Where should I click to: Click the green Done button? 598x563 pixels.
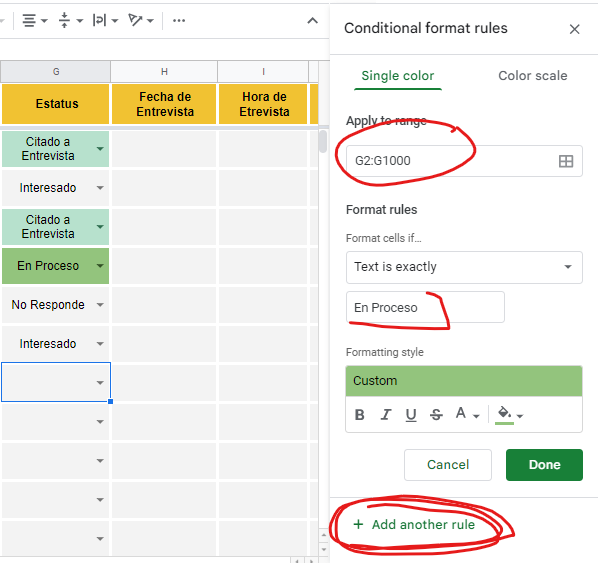(544, 465)
